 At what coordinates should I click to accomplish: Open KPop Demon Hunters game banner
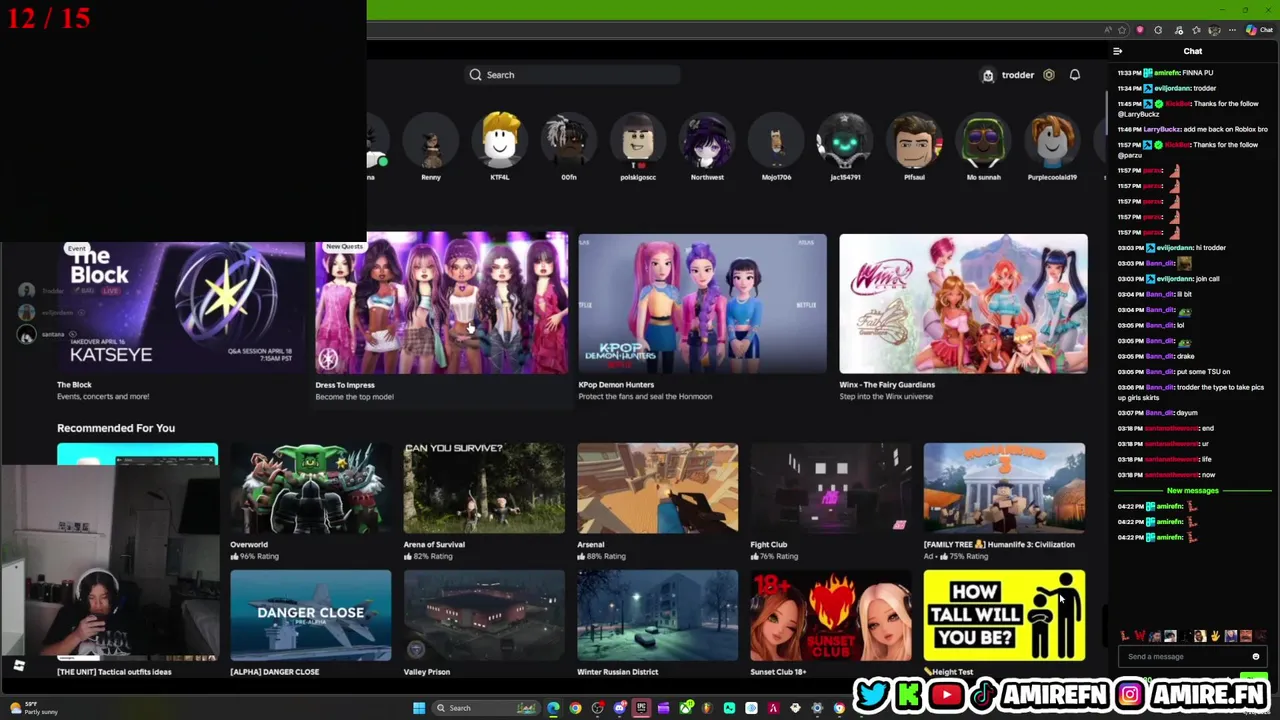coord(702,304)
